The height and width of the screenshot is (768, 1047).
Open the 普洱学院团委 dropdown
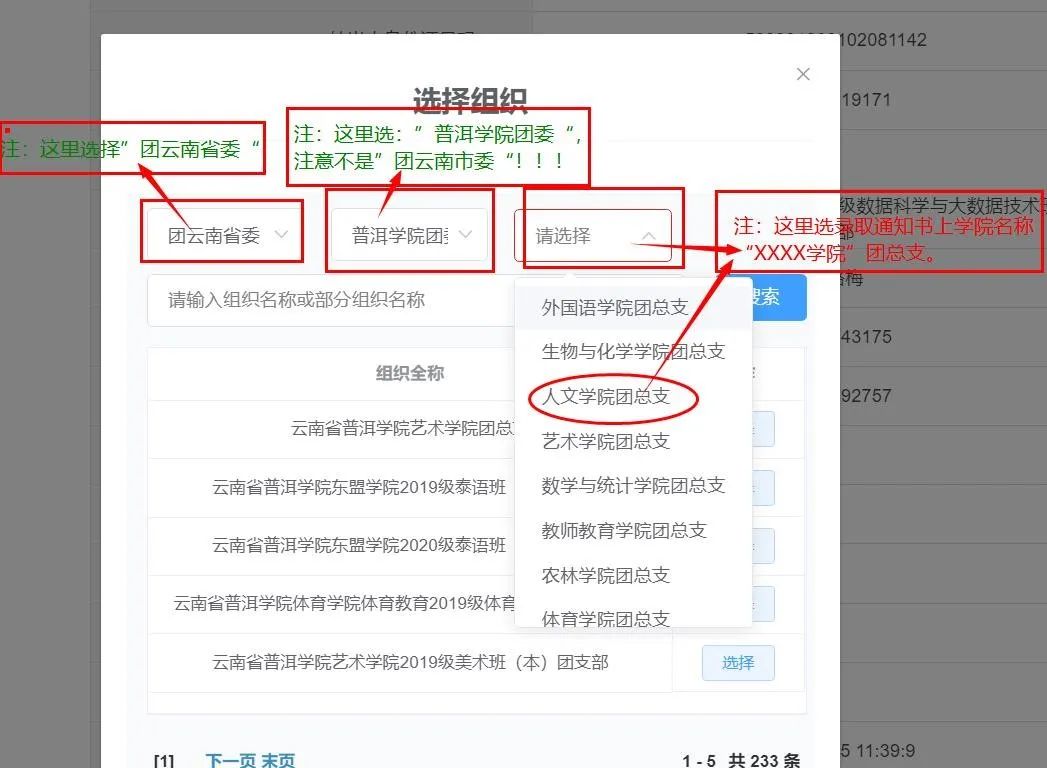coord(410,236)
